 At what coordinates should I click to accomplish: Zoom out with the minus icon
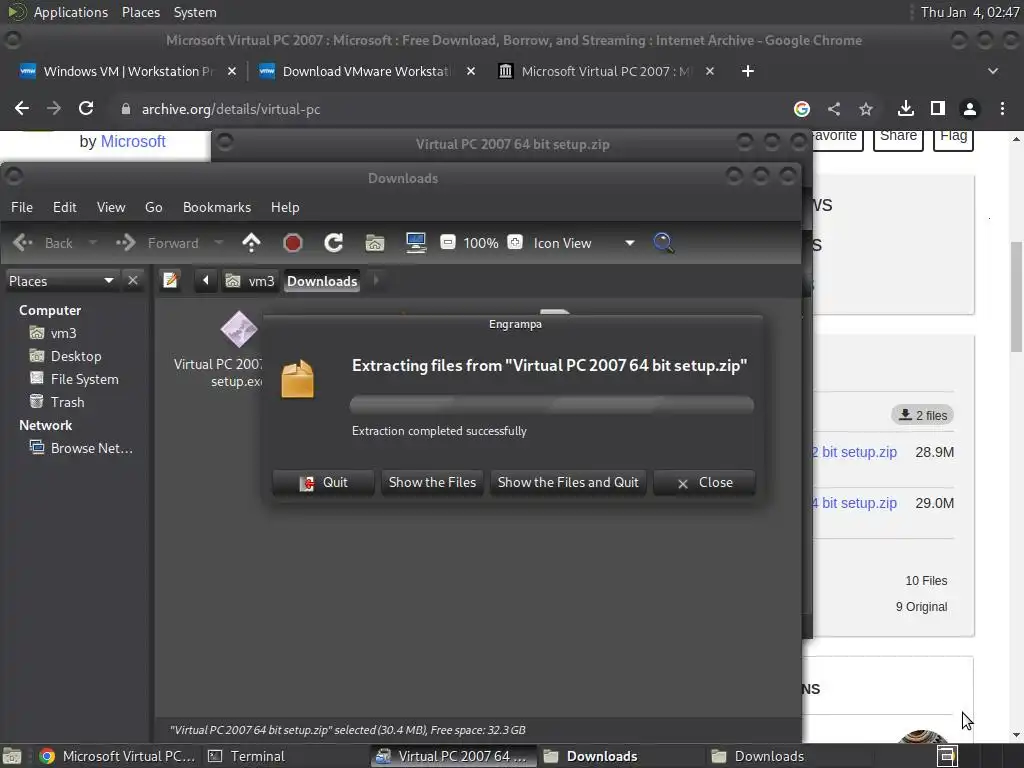pos(447,242)
